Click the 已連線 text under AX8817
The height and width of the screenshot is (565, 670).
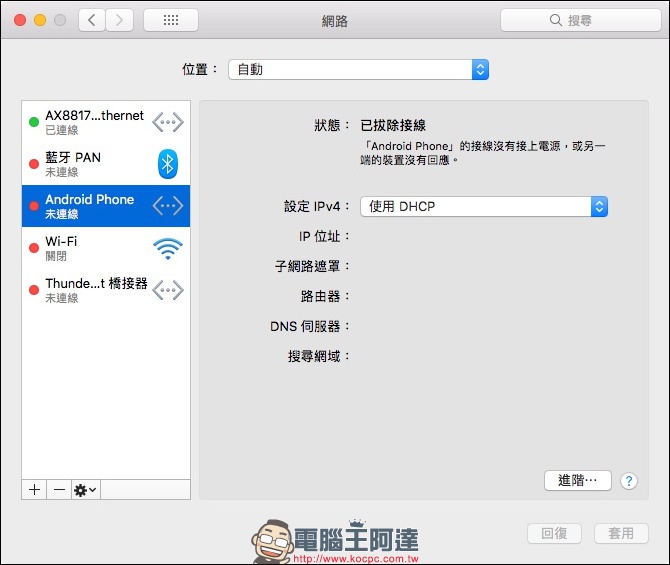pyautogui.click(x=62, y=130)
